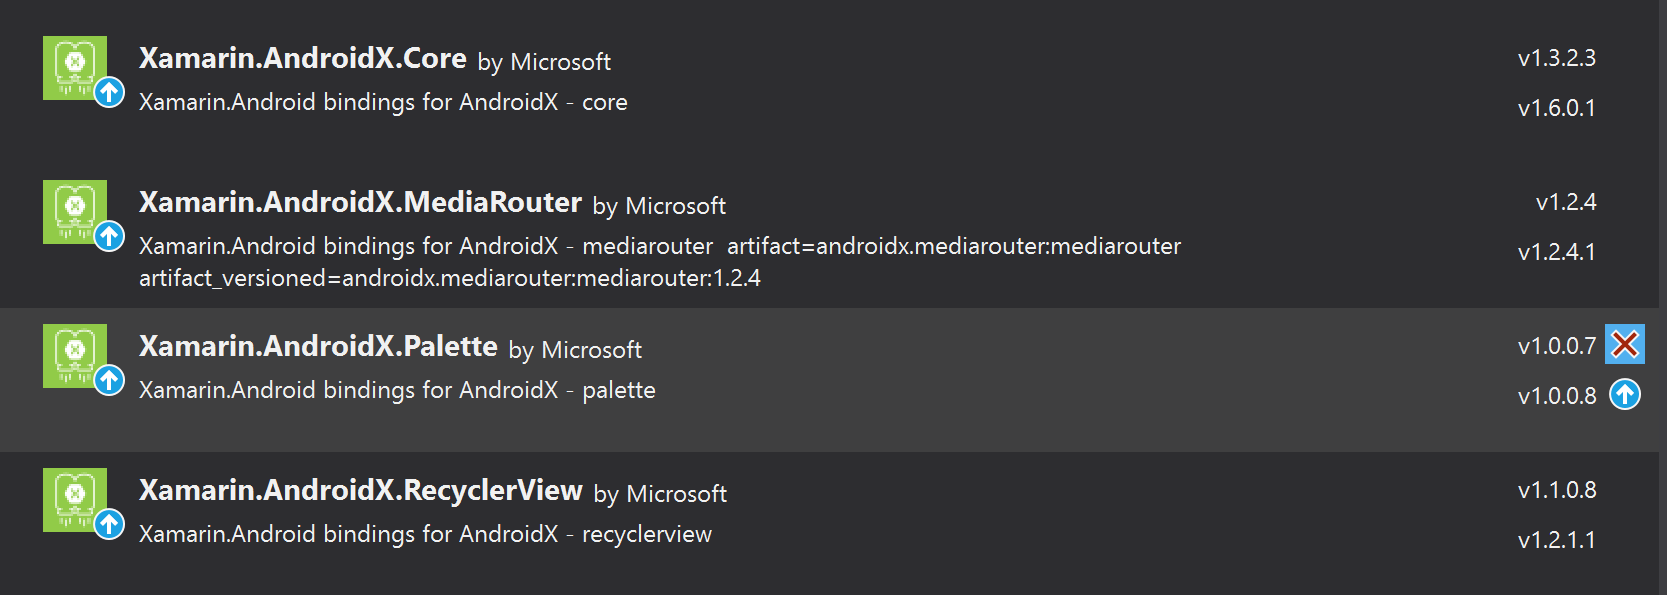Click the Xamarin.AndroidX.MediaRouter package icon
This screenshot has width=1667, height=595.
click(x=75, y=212)
